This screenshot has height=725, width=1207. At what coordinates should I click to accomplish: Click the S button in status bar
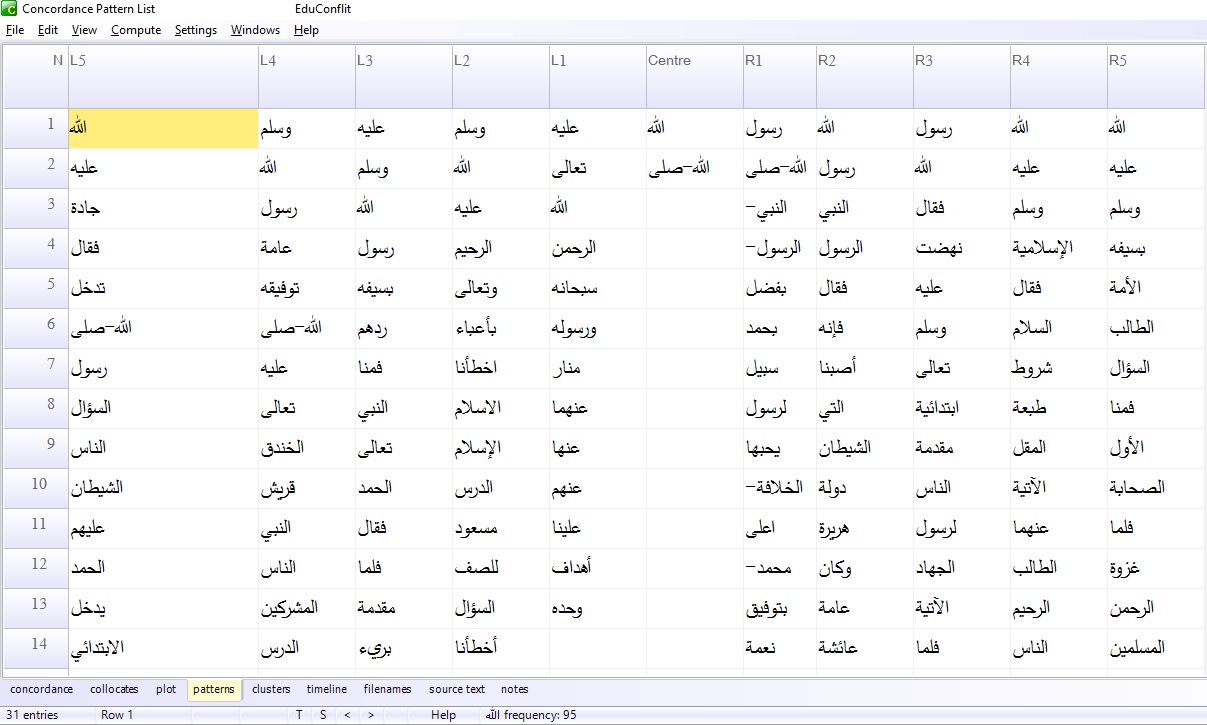(323, 715)
